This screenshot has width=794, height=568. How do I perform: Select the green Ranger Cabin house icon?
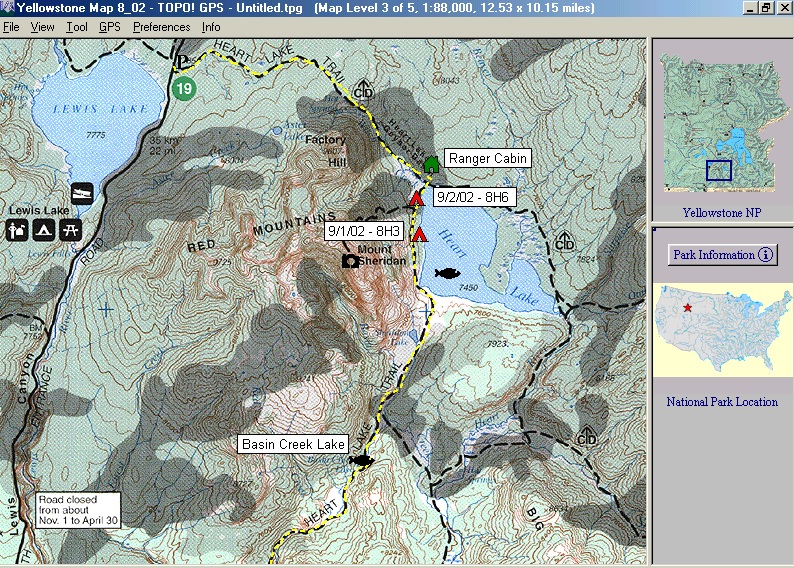point(431,163)
